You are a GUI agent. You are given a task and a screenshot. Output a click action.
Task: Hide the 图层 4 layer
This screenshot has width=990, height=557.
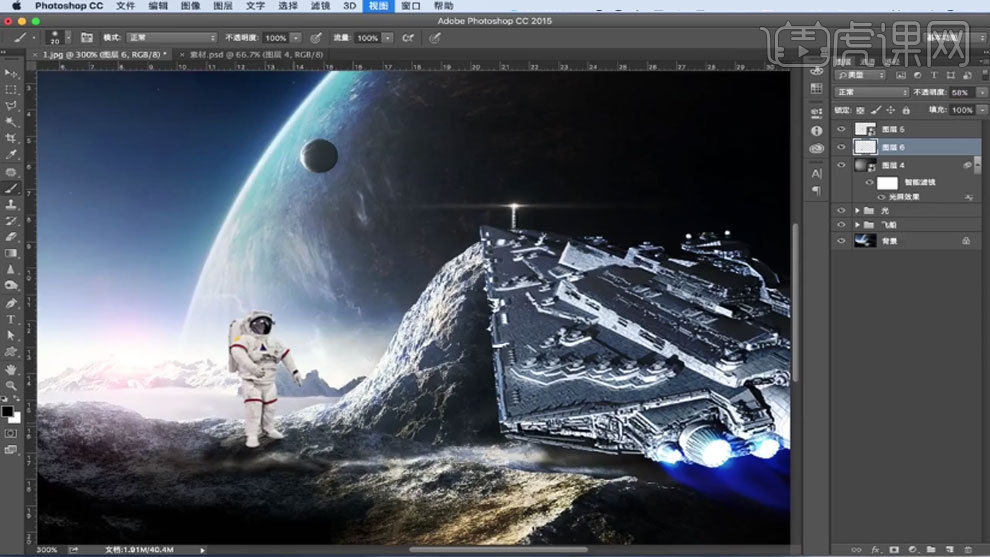click(841, 165)
